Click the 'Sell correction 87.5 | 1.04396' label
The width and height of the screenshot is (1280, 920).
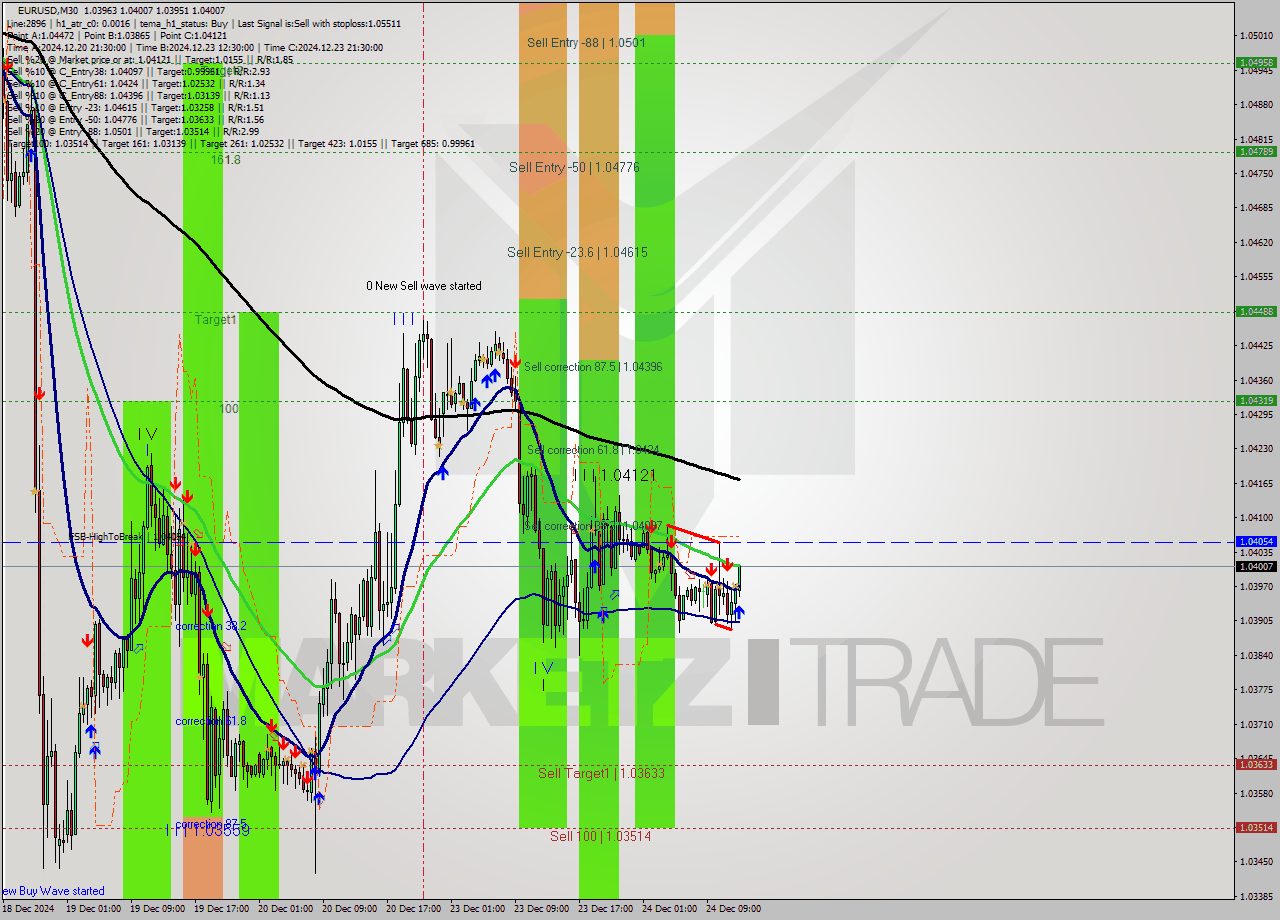(593, 367)
